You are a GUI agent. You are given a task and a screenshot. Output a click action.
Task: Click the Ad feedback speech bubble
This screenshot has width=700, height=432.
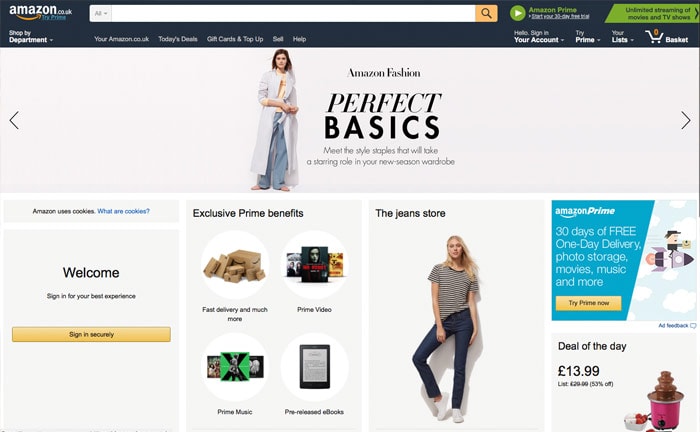point(693,326)
